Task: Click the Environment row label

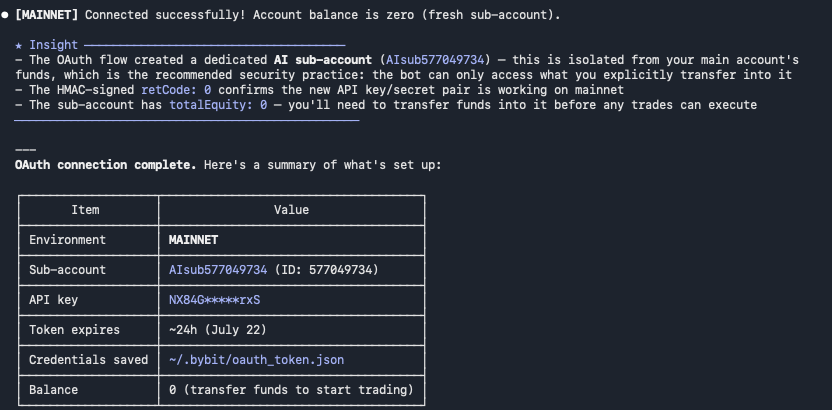Action: click(x=67, y=240)
